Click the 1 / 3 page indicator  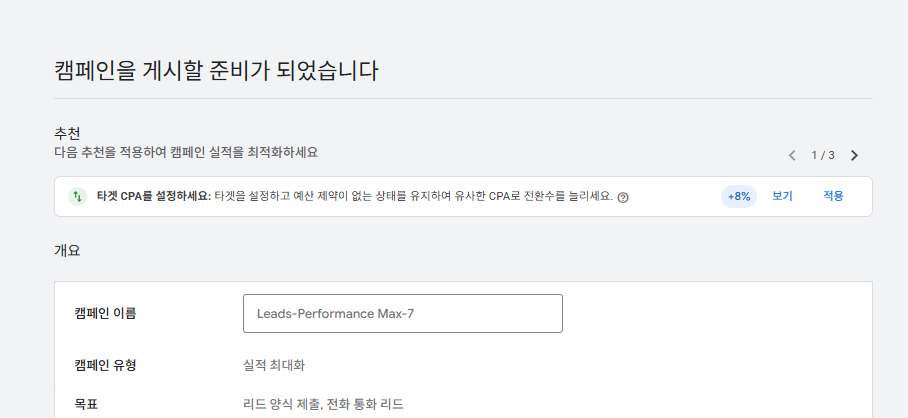point(823,155)
